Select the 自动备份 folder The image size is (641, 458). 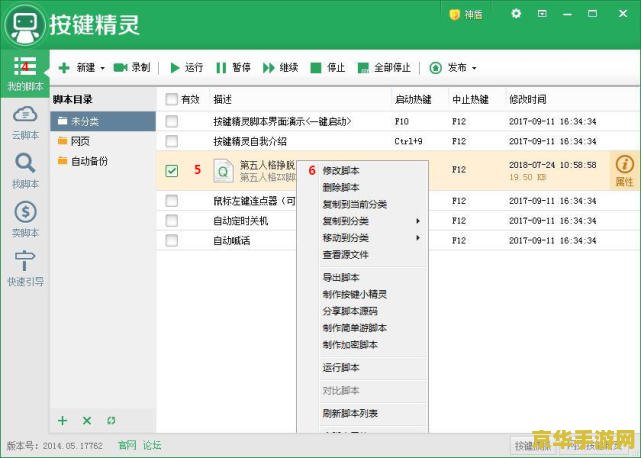(x=103, y=161)
